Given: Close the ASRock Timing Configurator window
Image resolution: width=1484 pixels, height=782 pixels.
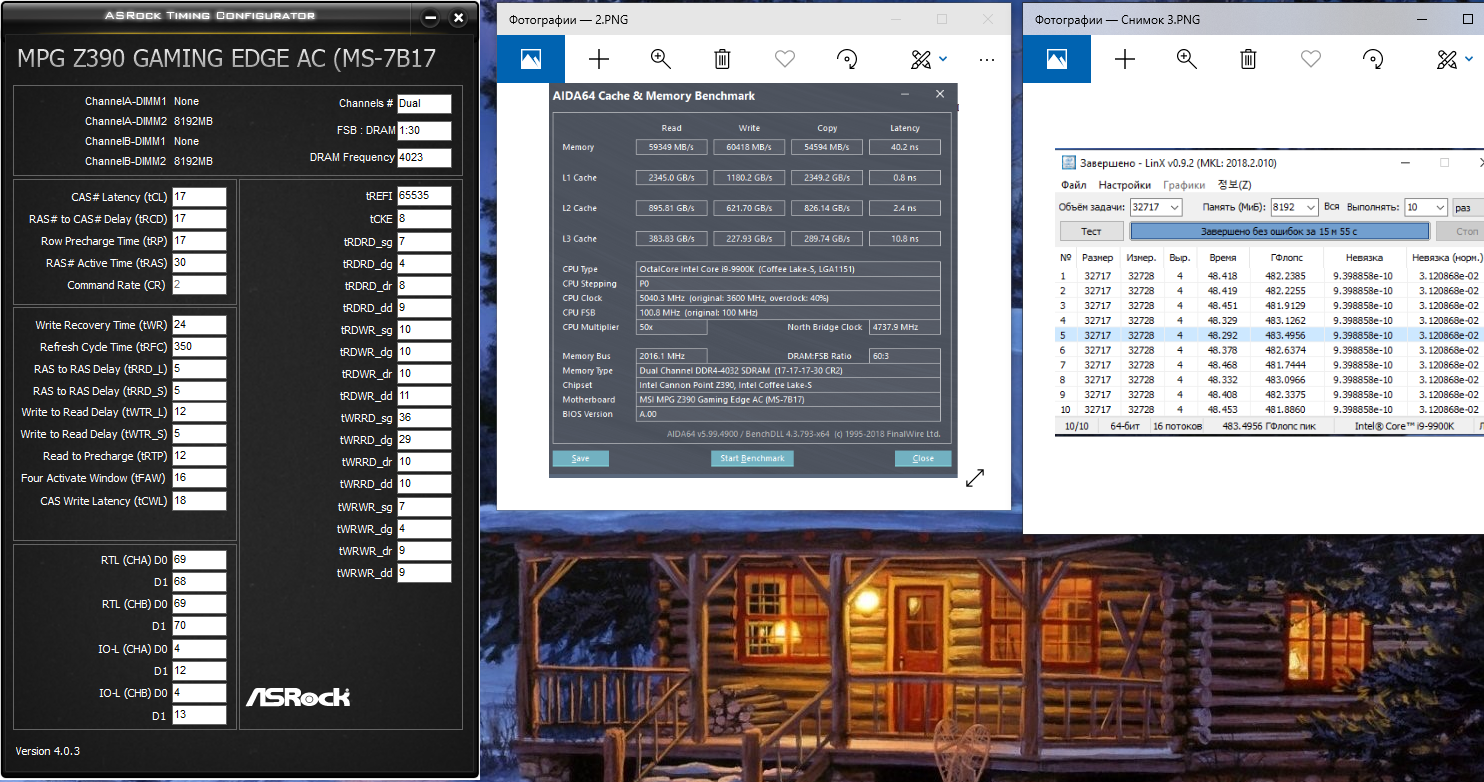Looking at the screenshot, I should [458, 18].
